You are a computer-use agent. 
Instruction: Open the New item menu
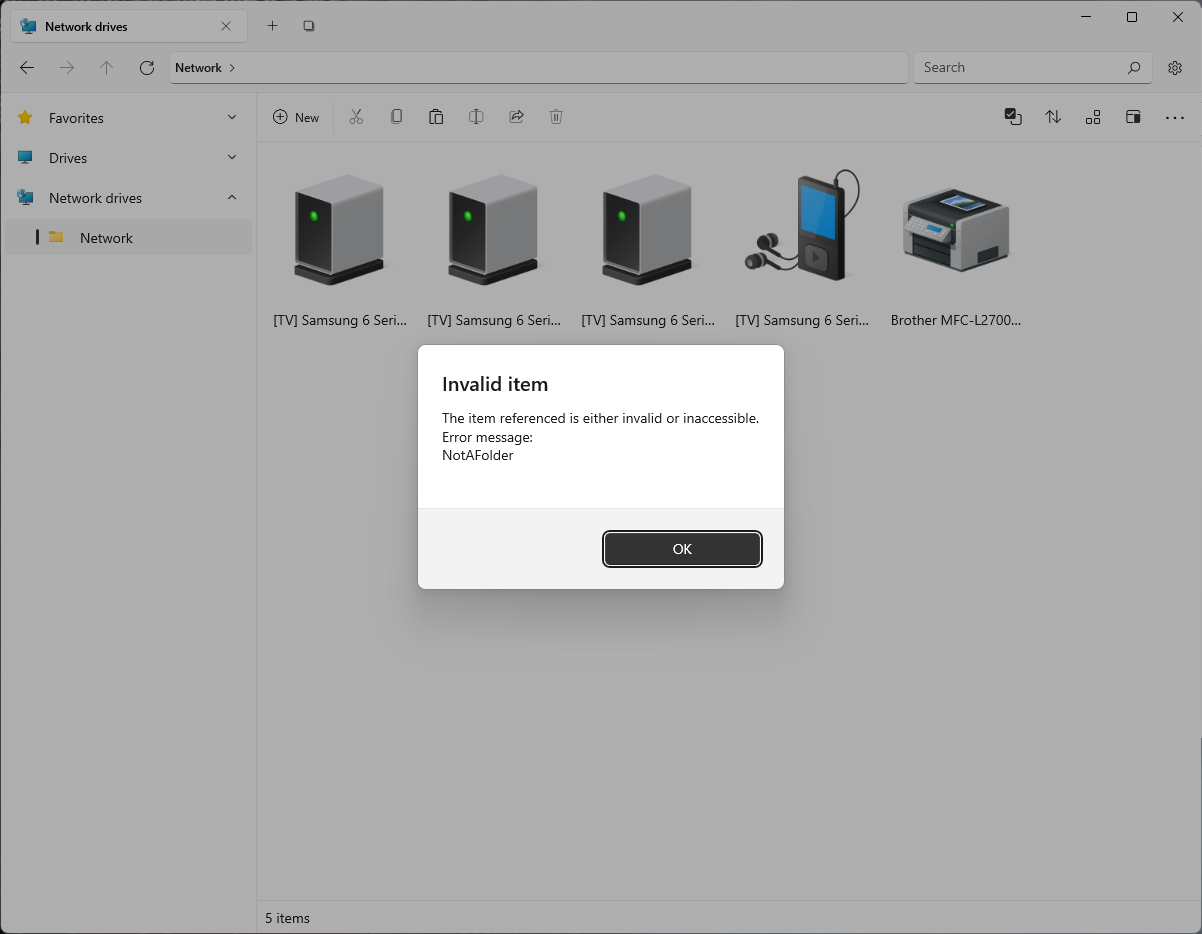click(x=296, y=117)
